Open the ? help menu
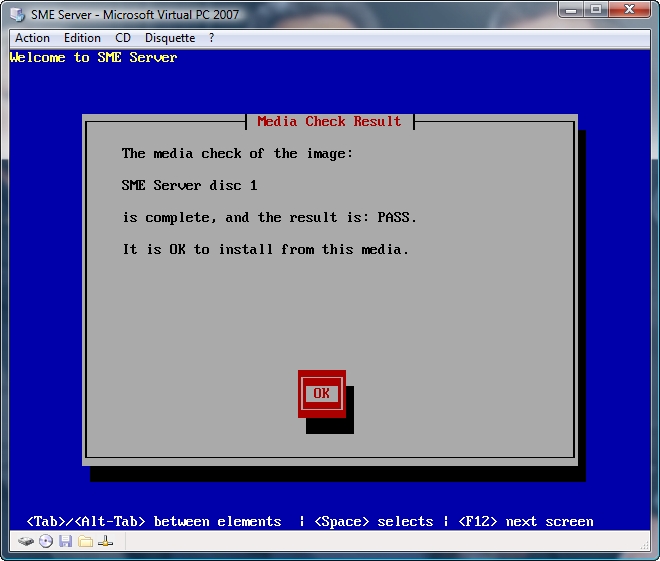 click(211, 38)
